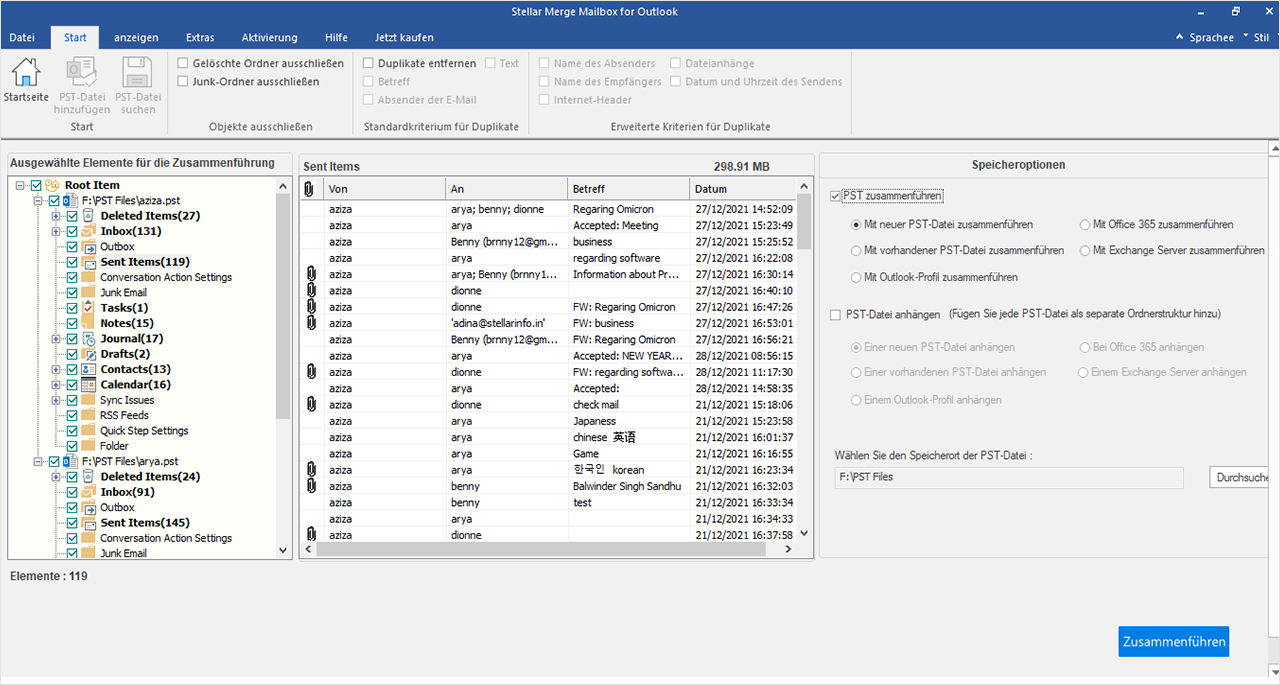Go to the Jetzt kaufen tab
The image size is (1280, 685).
[404, 38]
